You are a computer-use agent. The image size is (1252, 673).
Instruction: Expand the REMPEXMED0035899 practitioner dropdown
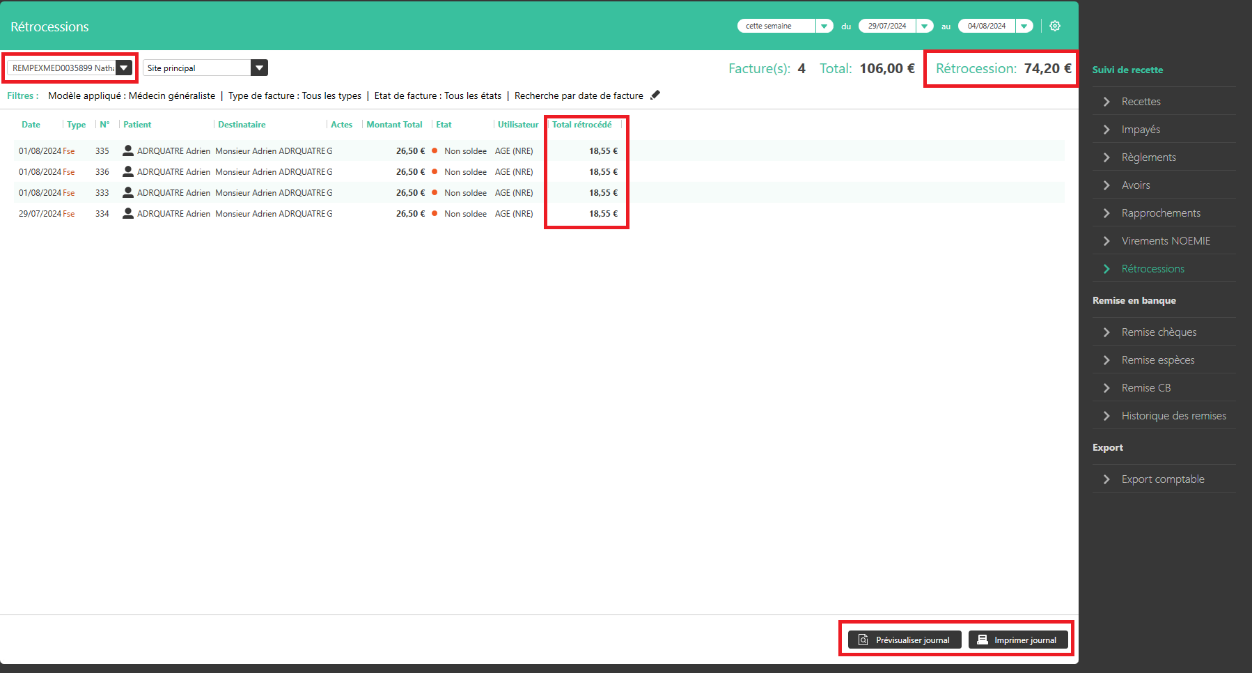coord(124,68)
